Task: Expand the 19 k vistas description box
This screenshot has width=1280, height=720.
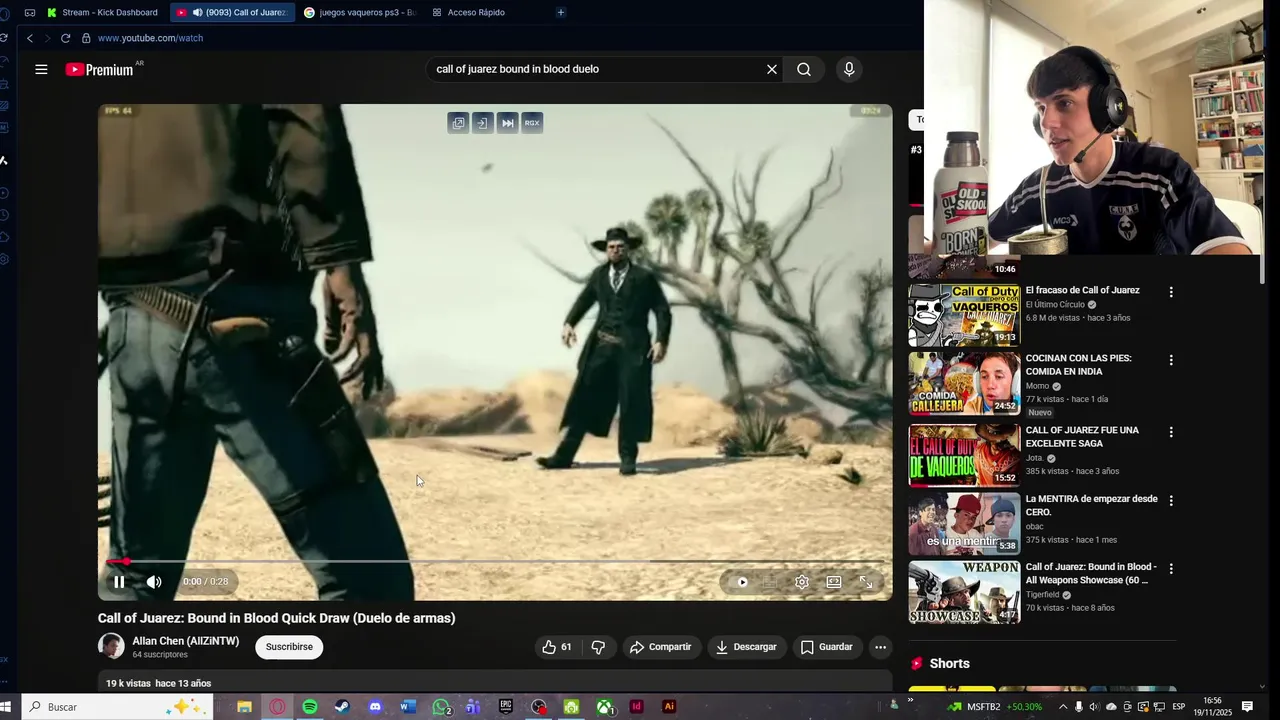Action: click(495, 683)
